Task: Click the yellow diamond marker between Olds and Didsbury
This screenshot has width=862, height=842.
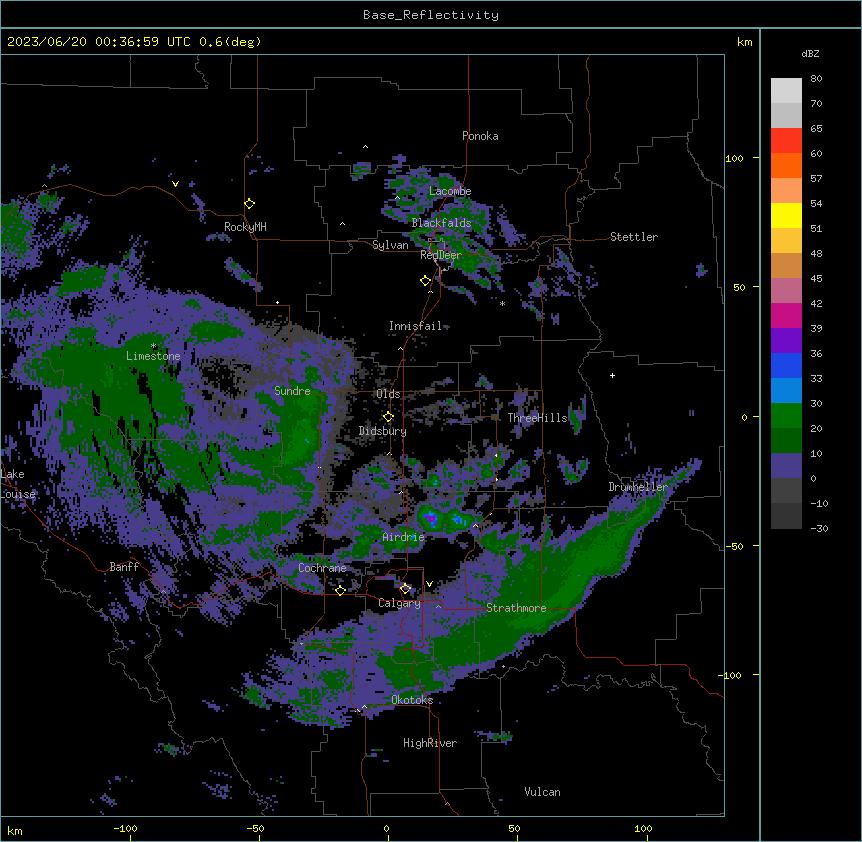Action: point(388,417)
